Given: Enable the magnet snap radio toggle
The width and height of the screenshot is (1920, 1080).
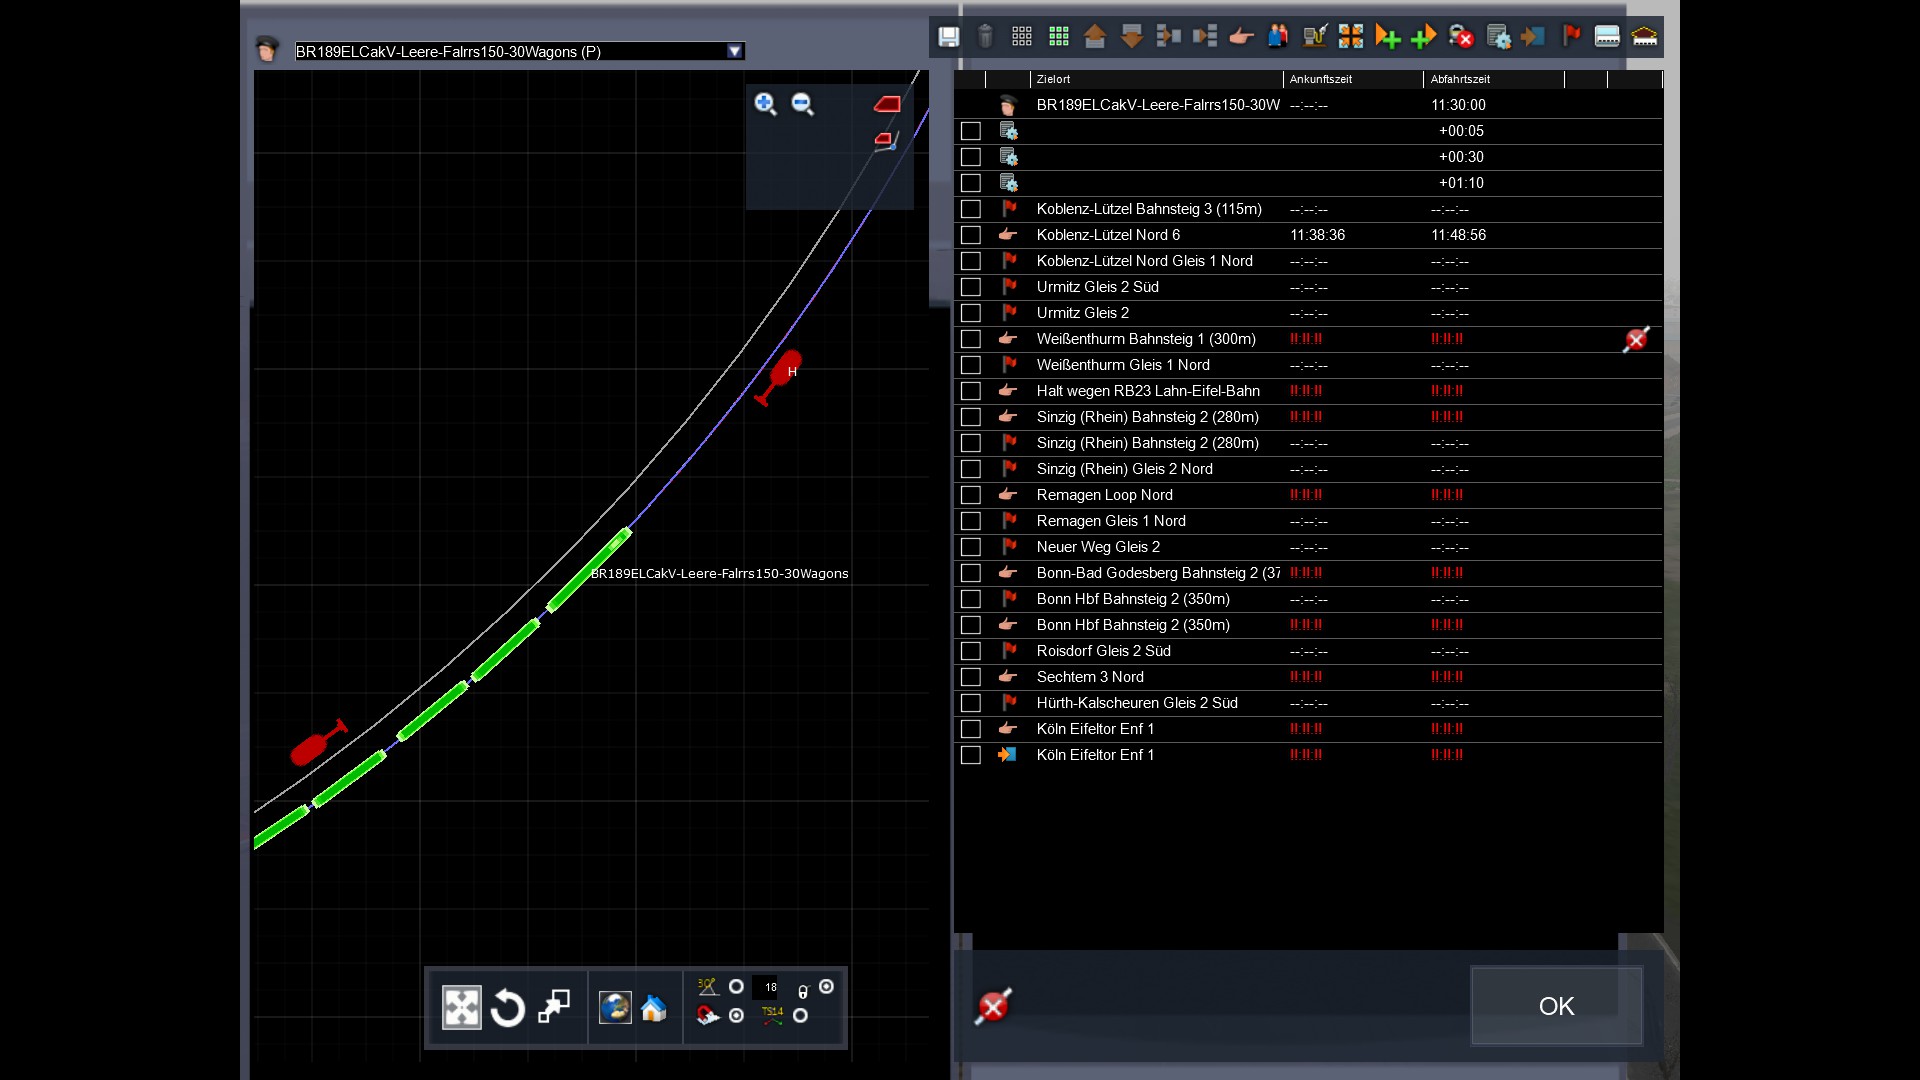Looking at the screenshot, I should (x=737, y=1016).
